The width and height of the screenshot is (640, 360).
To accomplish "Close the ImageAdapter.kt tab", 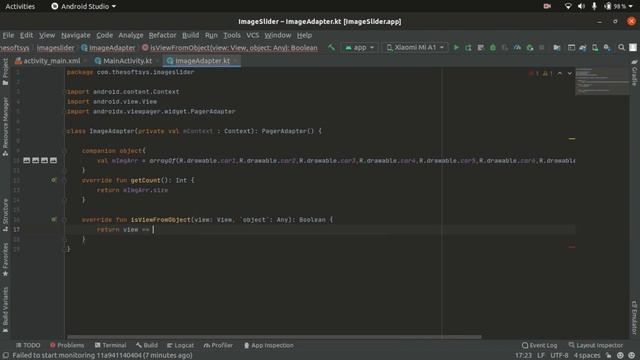I will click(x=236, y=61).
